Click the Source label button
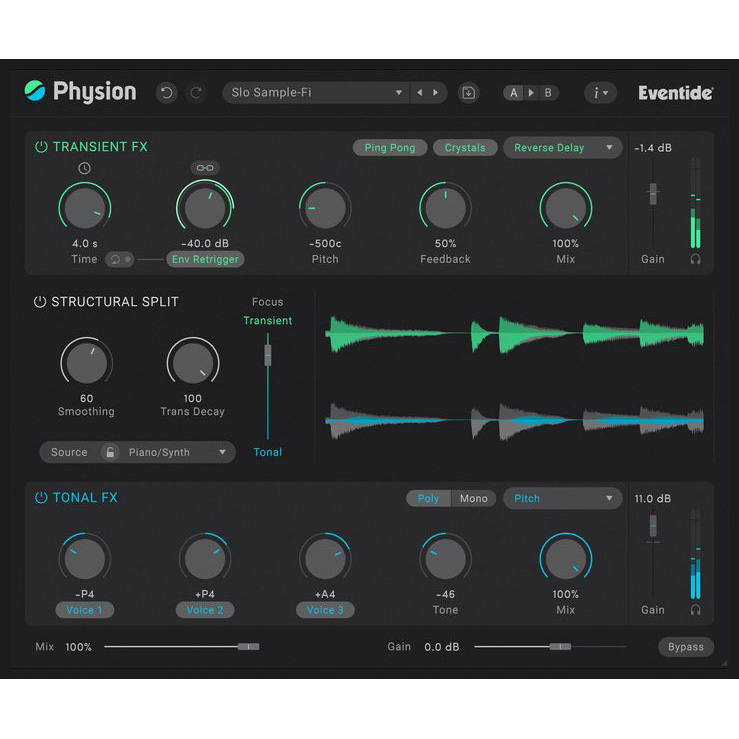 69,452
